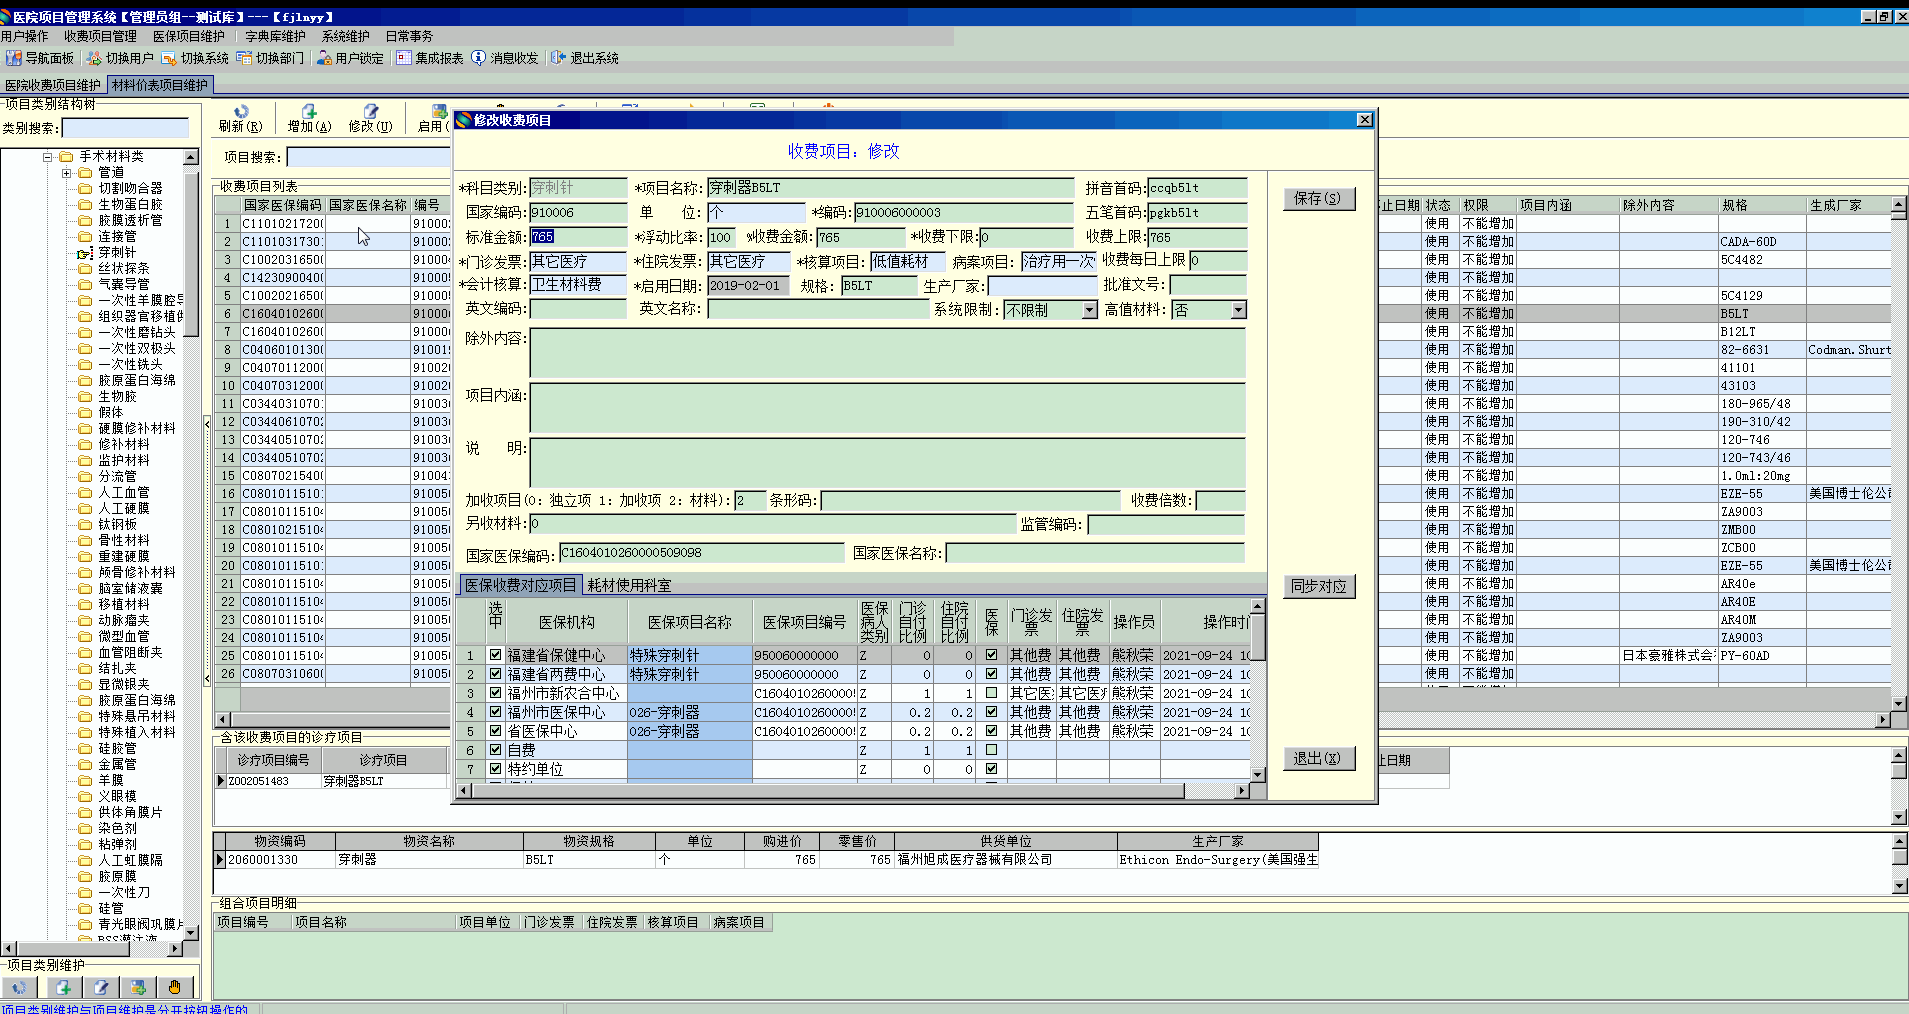This screenshot has width=1909, height=1014.
Task: Expand the 管道 tree node
Action: click(67, 172)
